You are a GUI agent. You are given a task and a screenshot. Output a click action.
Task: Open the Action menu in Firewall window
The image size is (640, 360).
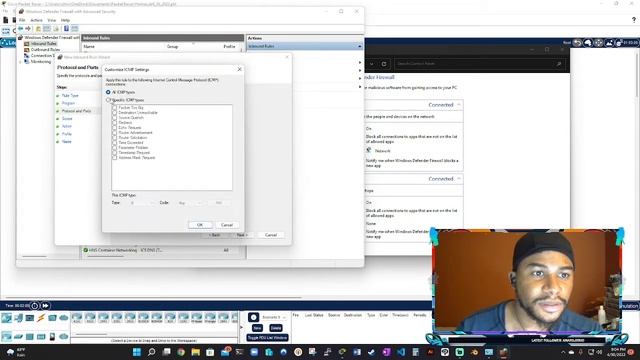click(36, 20)
